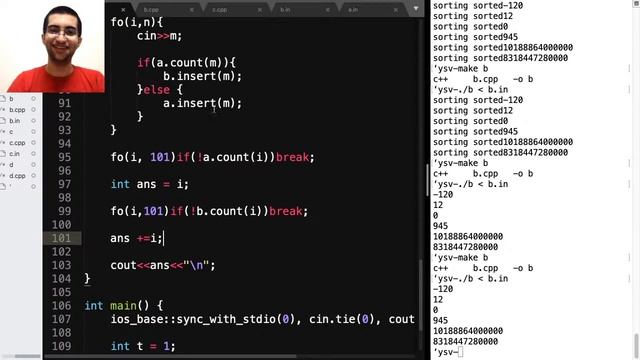Open file d in the sidebar
The width and height of the screenshot is (640, 360).
pos(11,165)
